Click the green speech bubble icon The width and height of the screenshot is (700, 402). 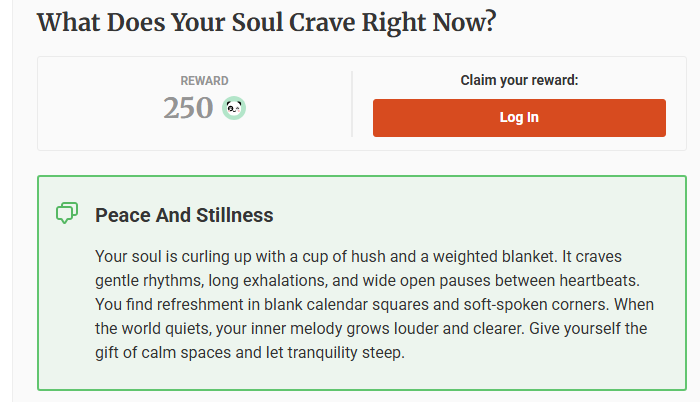(67, 214)
